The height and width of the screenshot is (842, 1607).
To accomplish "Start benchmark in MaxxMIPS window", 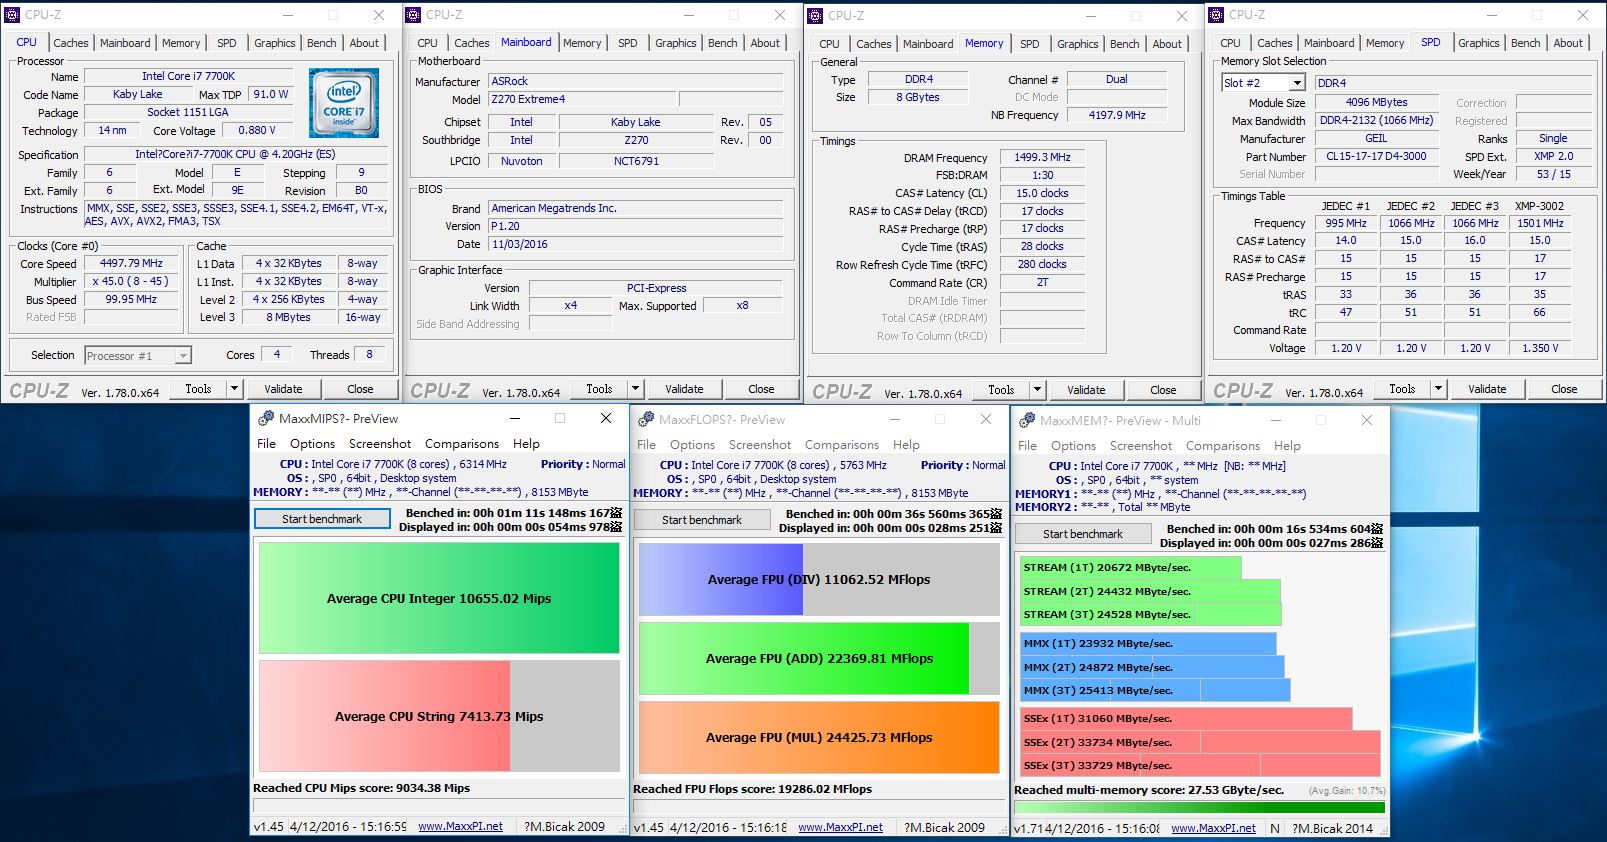I will [x=322, y=519].
